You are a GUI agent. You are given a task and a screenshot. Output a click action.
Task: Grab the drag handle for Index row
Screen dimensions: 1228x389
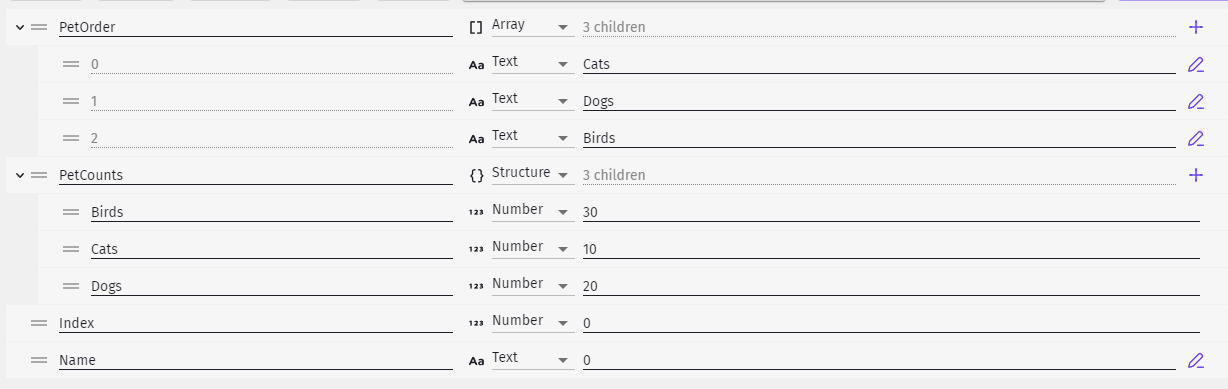pos(39,323)
